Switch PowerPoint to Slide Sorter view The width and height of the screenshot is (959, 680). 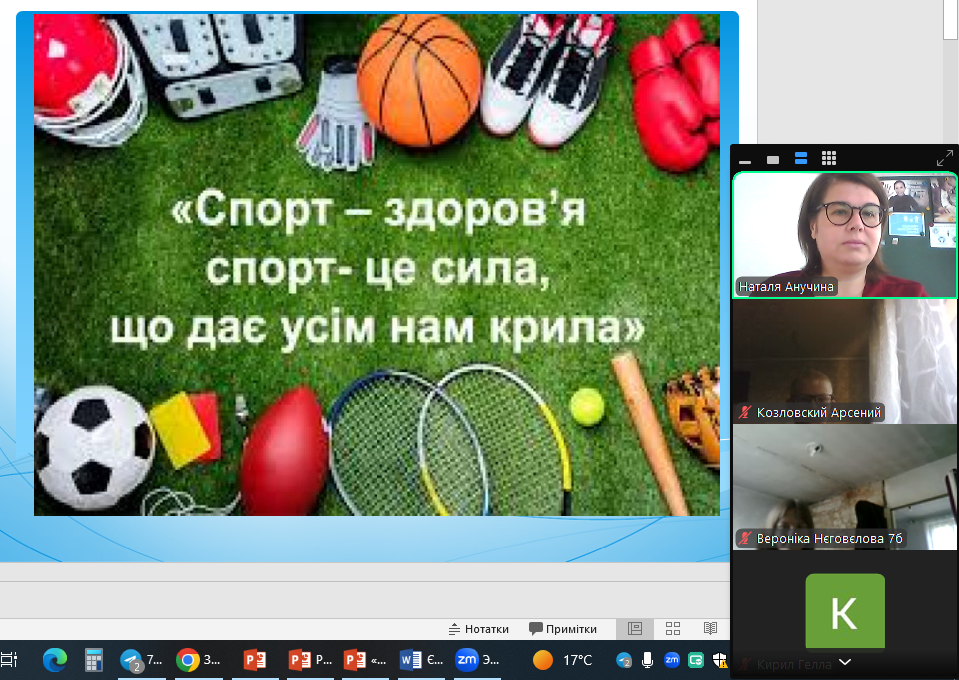click(673, 629)
